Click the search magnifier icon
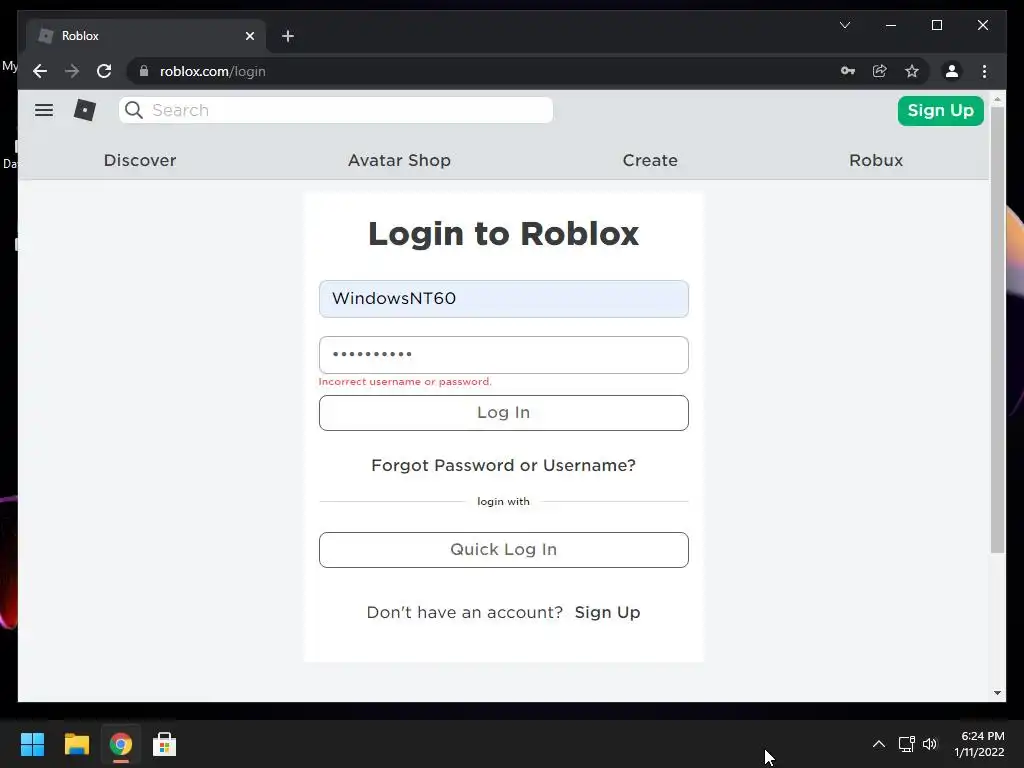The width and height of the screenshot is (1024, 768). [134, 110]
